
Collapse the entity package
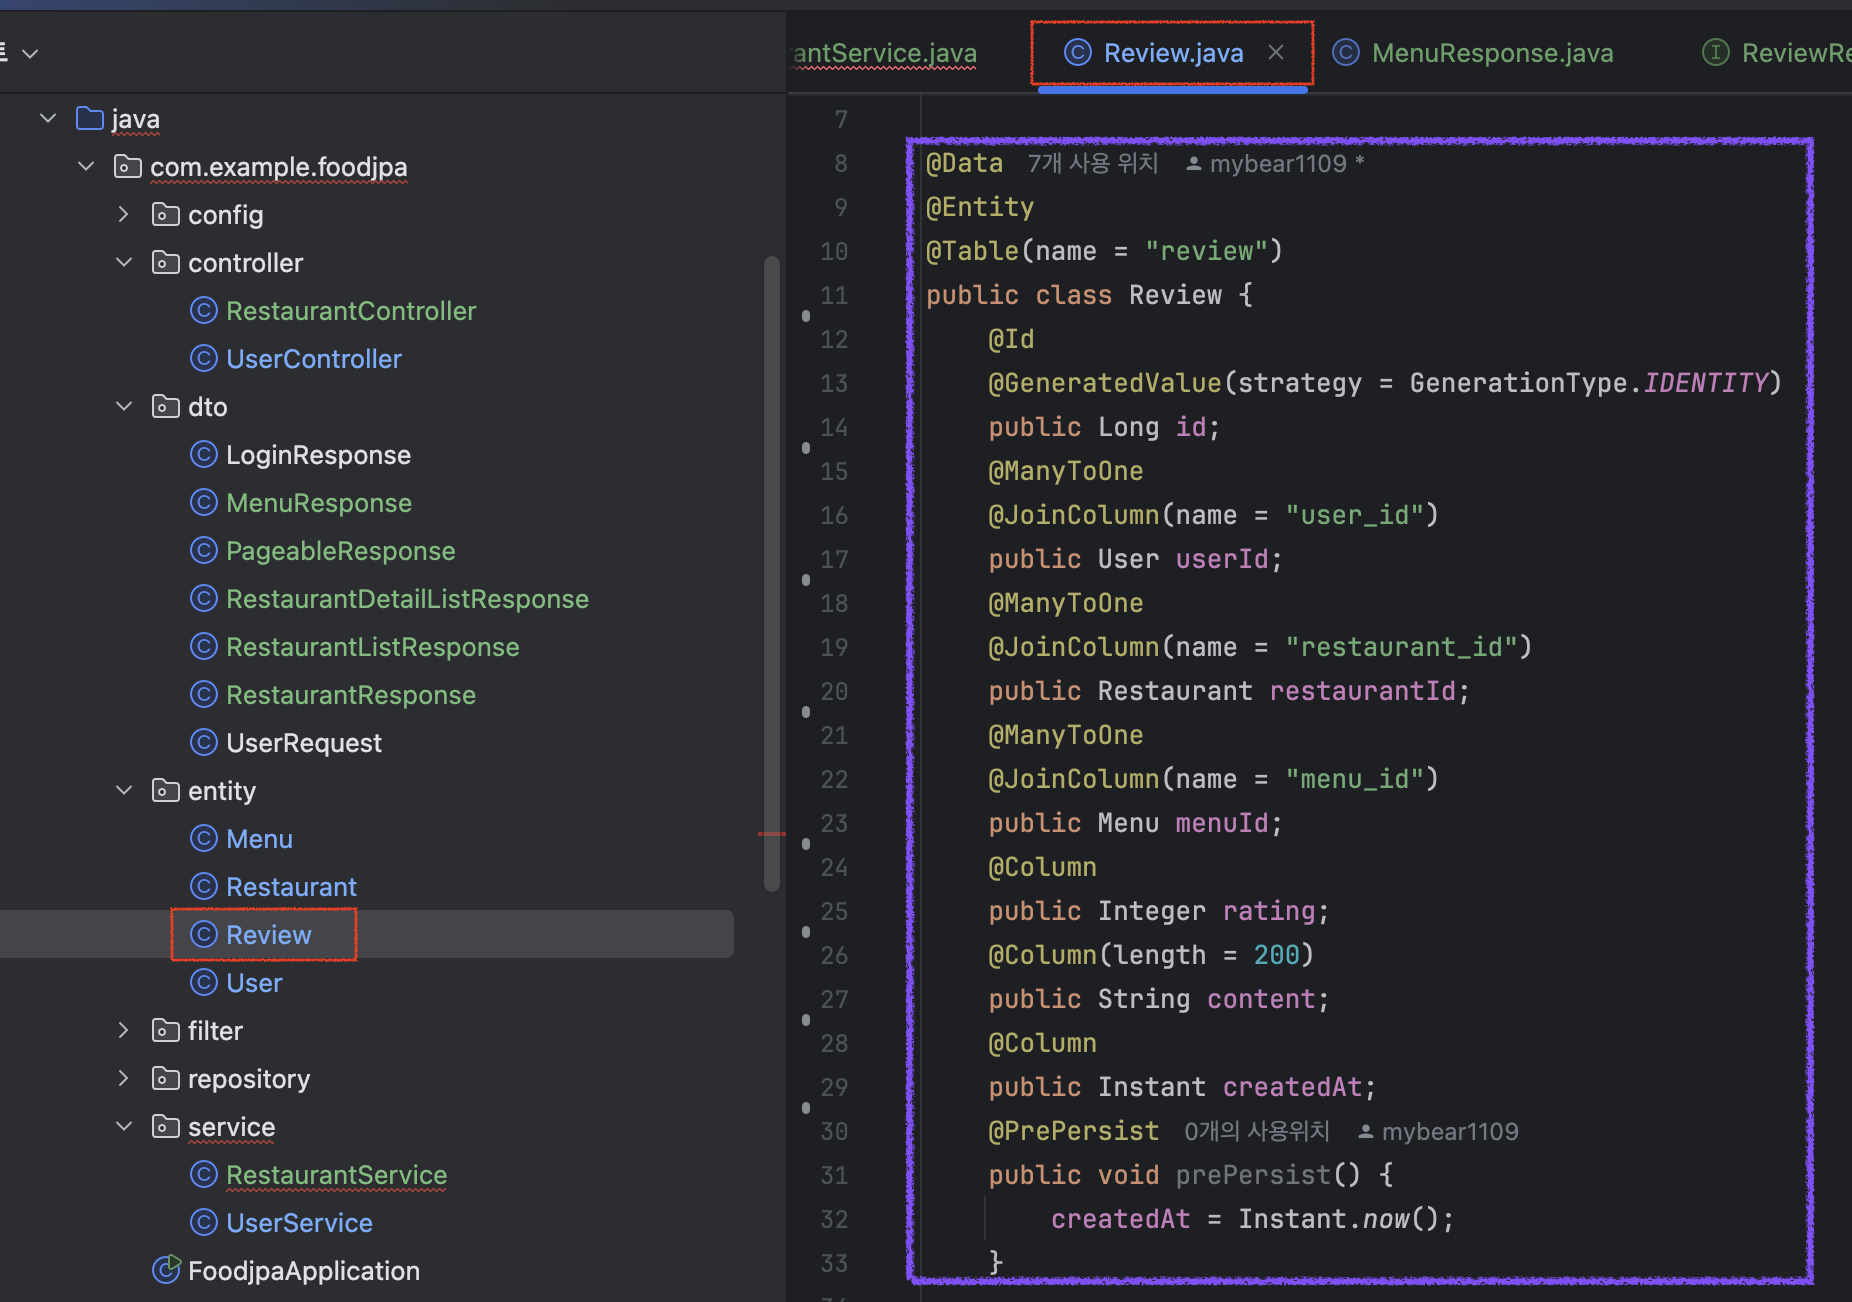124,790
